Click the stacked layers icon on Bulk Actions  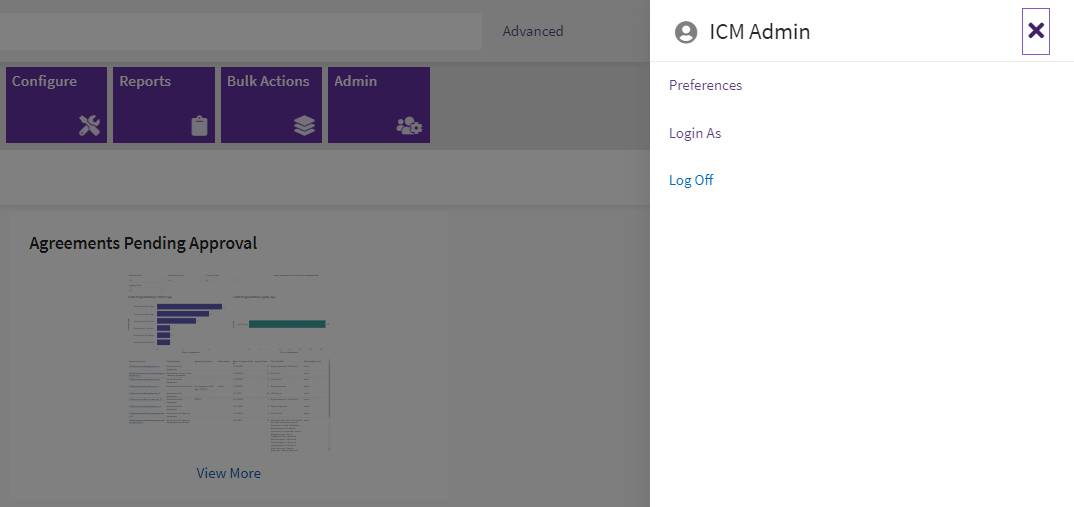tap(304, 126)
